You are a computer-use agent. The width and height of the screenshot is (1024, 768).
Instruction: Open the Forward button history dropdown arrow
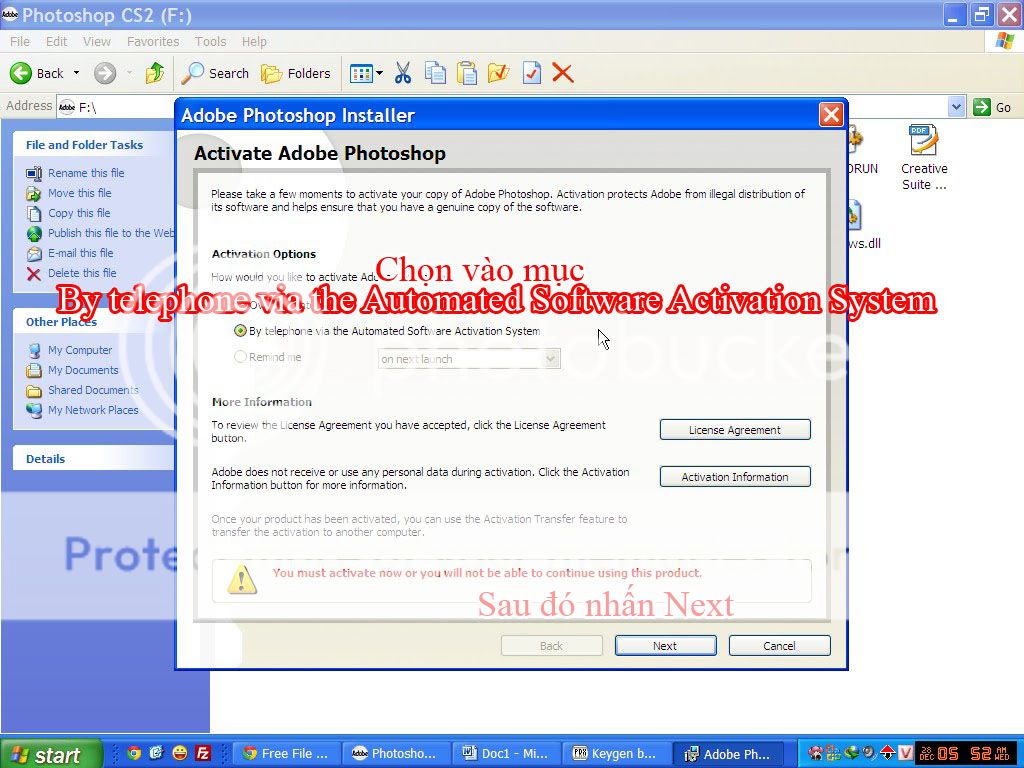[x=129, y=73]
